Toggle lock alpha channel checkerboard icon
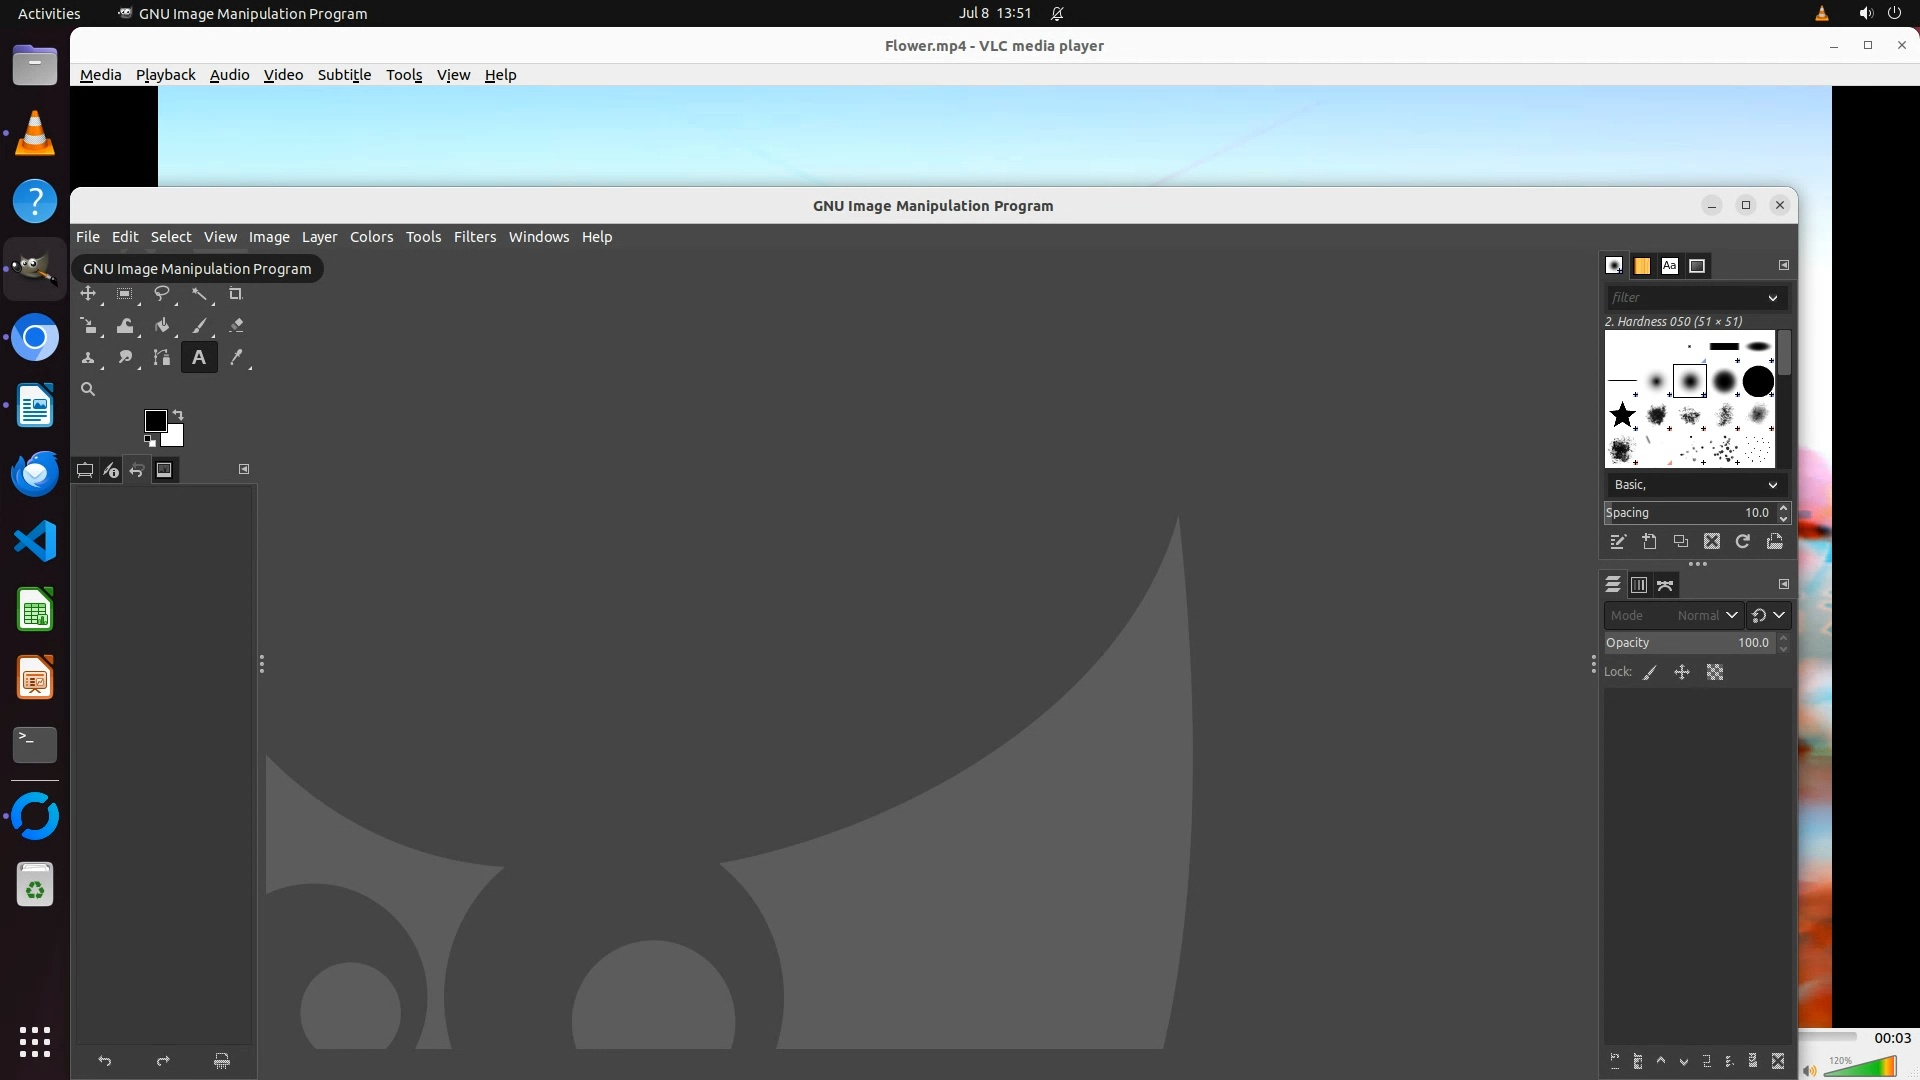 click(x=1715, y=673)
